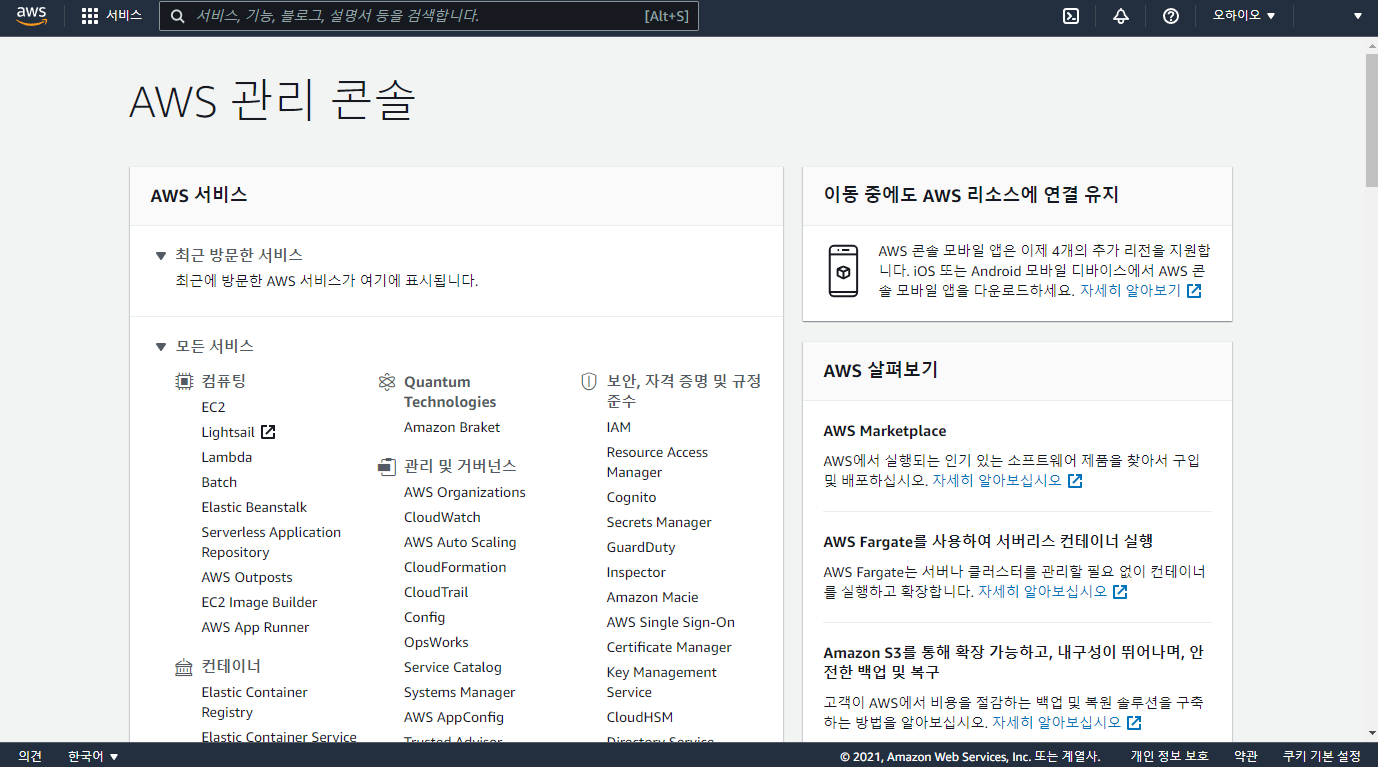Open the Config service link
Image resolution: width=1378 pixels, height=767 pixels.
click(425, 617)
